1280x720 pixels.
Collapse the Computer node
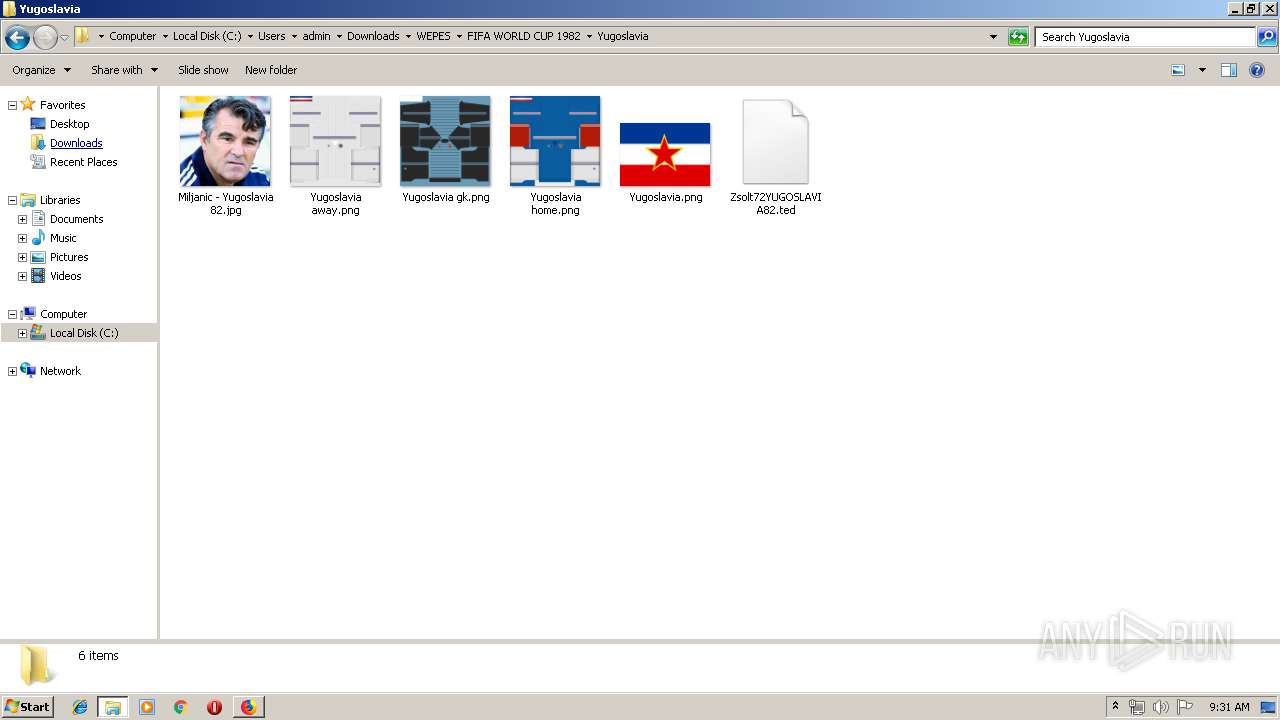pos(12,314)
